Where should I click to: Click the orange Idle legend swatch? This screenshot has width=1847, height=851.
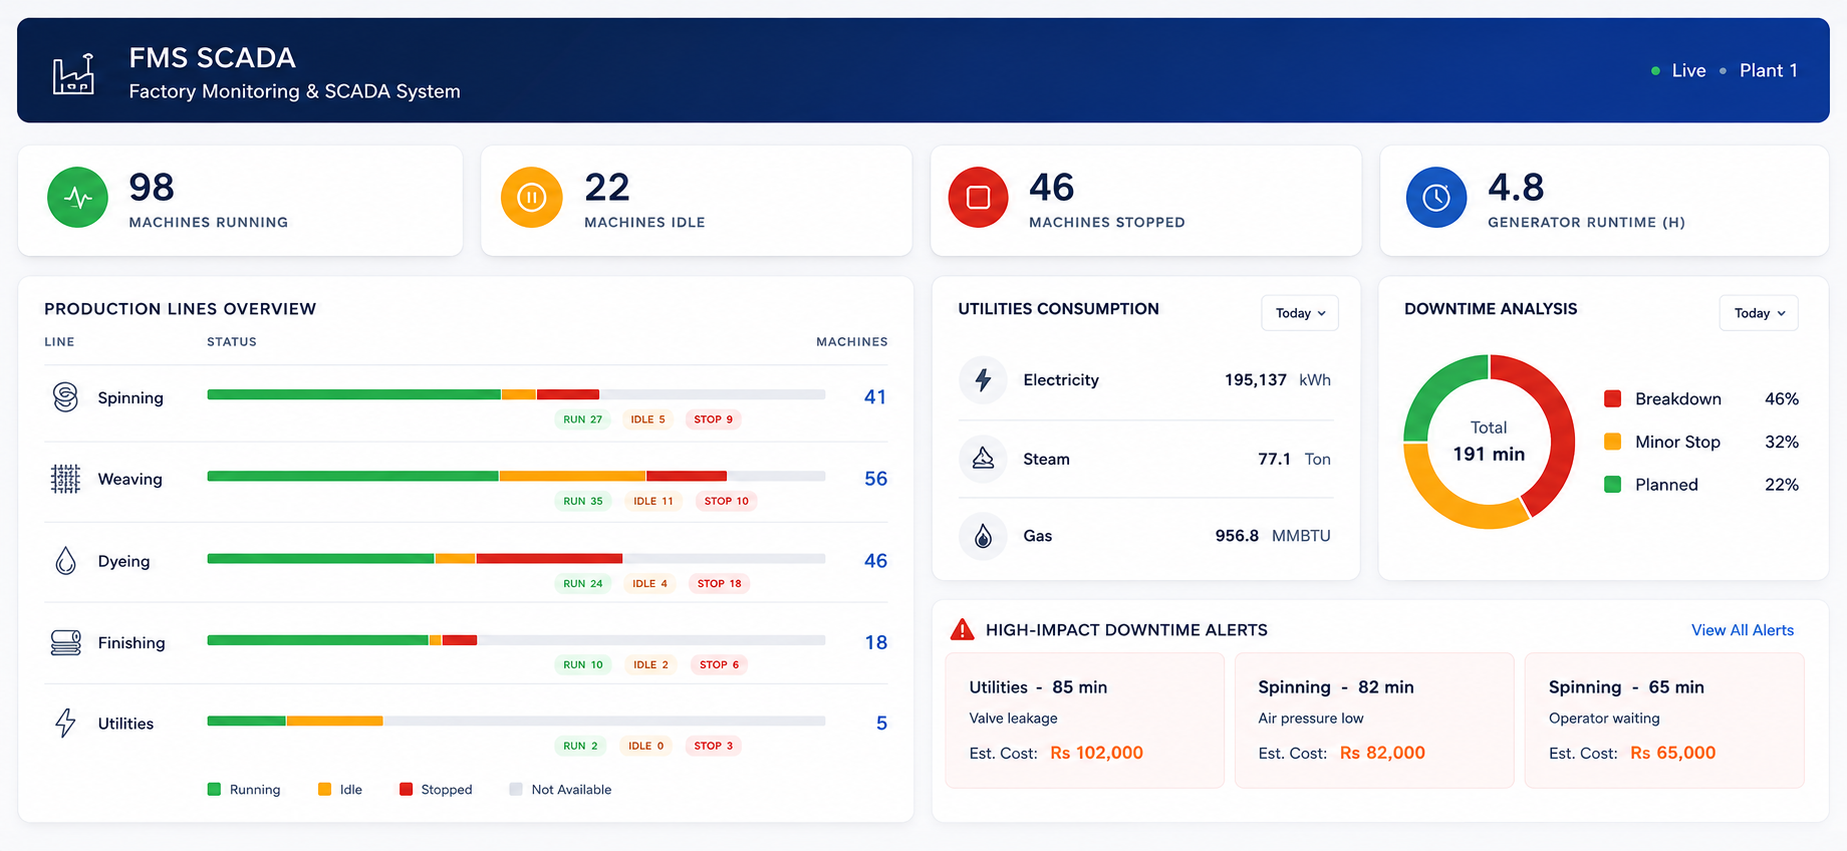click(x=324, y=789)
